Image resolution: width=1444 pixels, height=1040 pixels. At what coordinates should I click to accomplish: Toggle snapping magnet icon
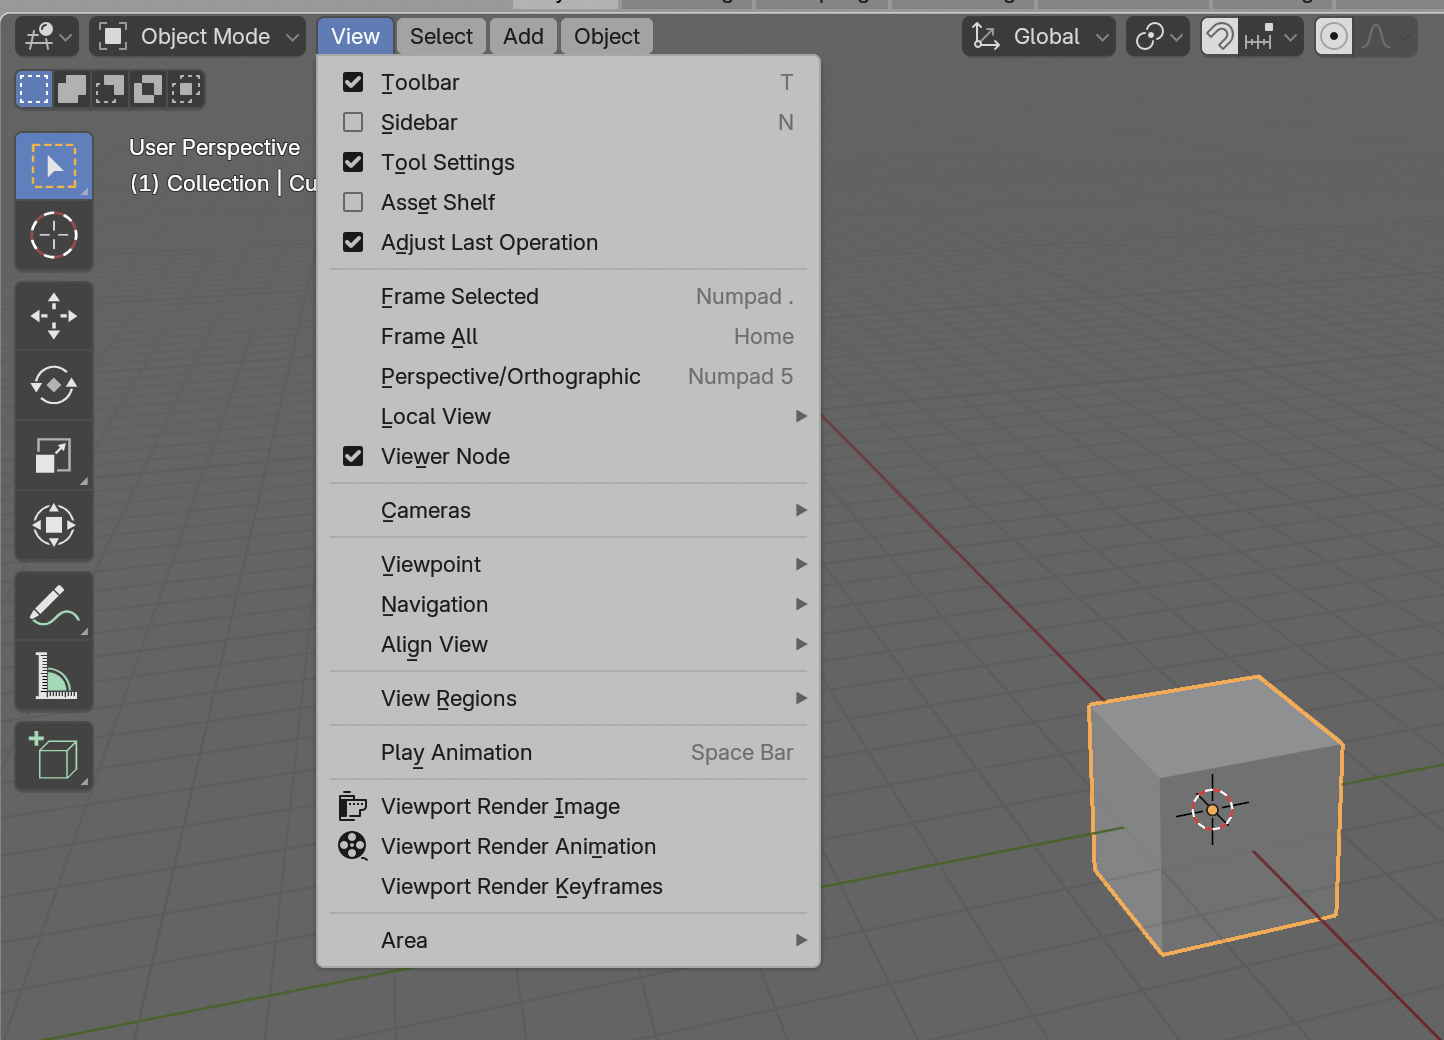1220,37
